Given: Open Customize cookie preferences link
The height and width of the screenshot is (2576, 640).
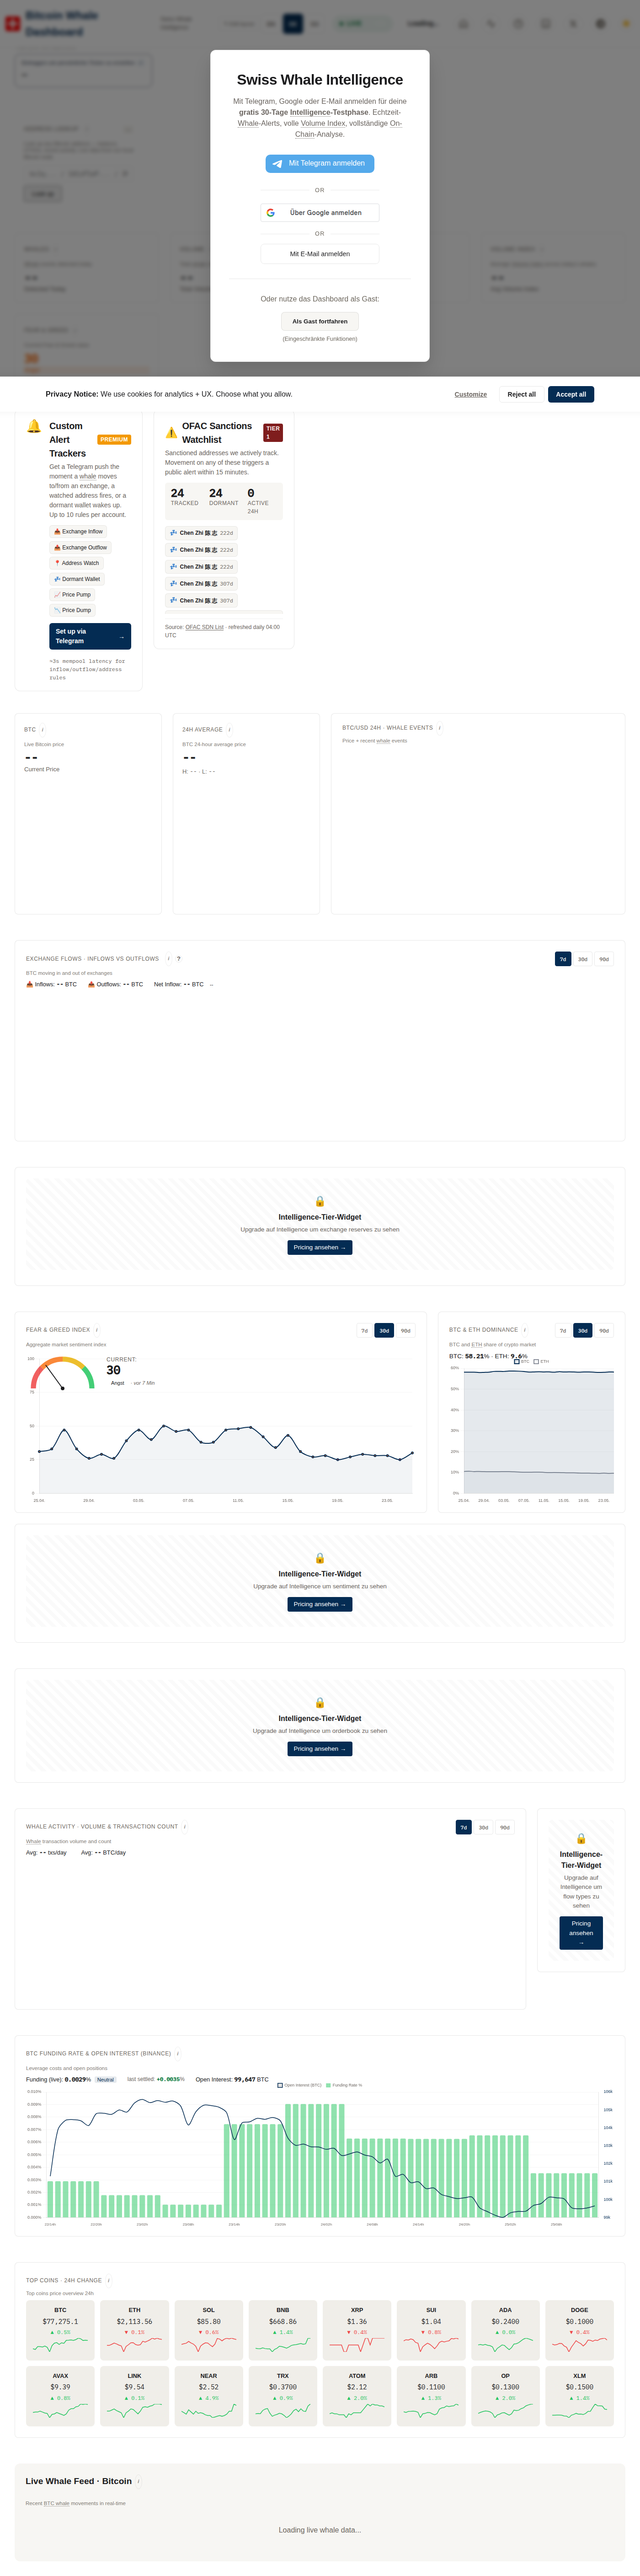Looking at the screenshot, I should coord(470,394).
